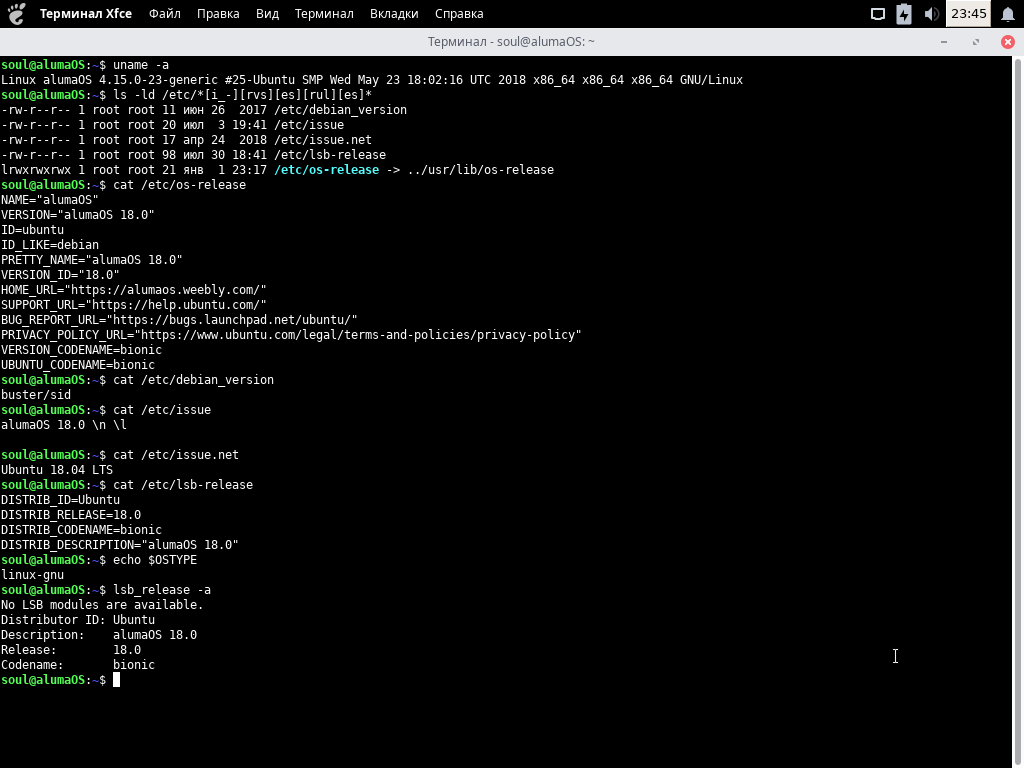
Task: Click the window title 'Терминал - soul@alumaOS: ~'
Action: pyautogui.click(x=511, y=42)
